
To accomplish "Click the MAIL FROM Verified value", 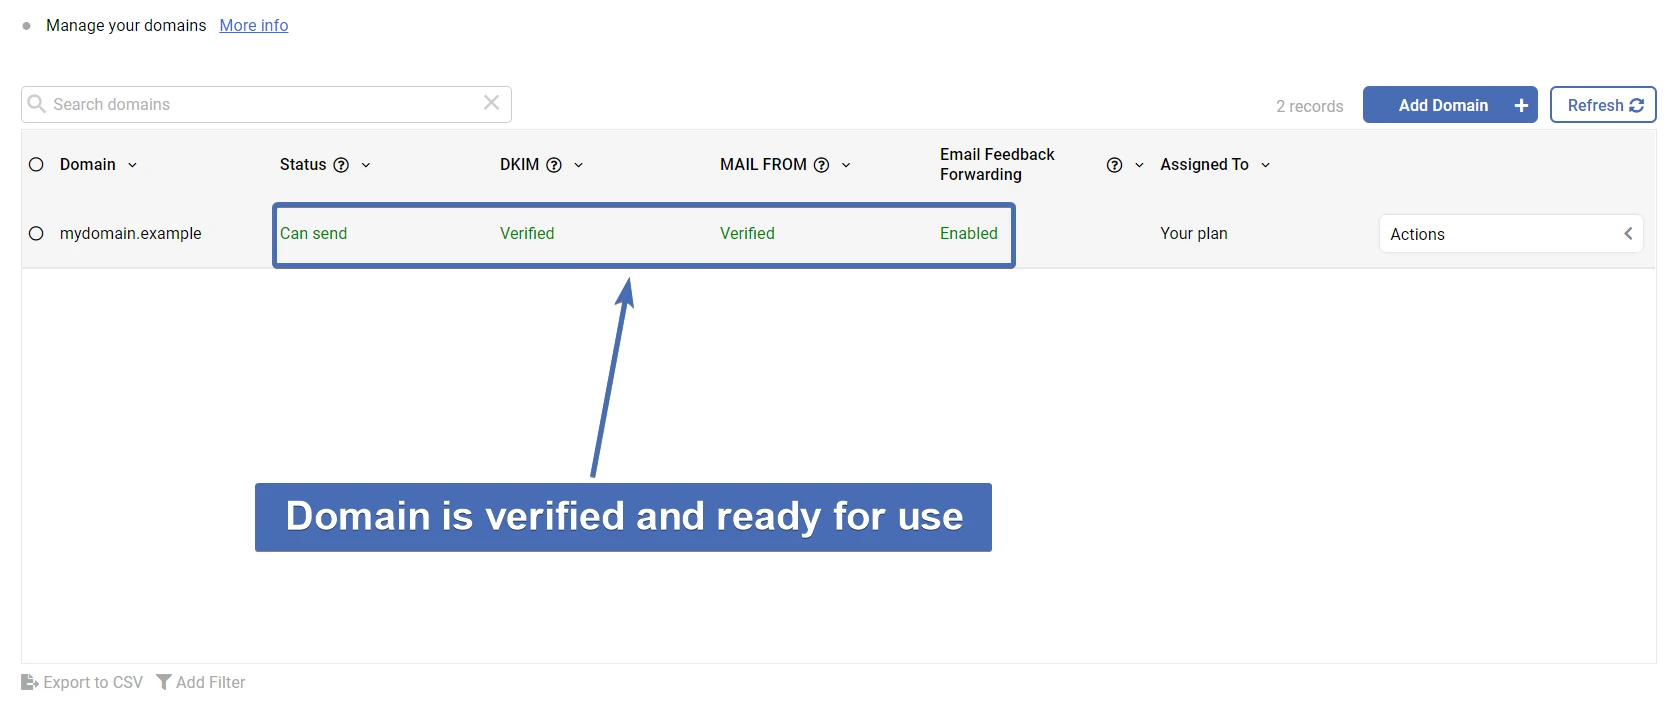I will (x=747, y=233).
